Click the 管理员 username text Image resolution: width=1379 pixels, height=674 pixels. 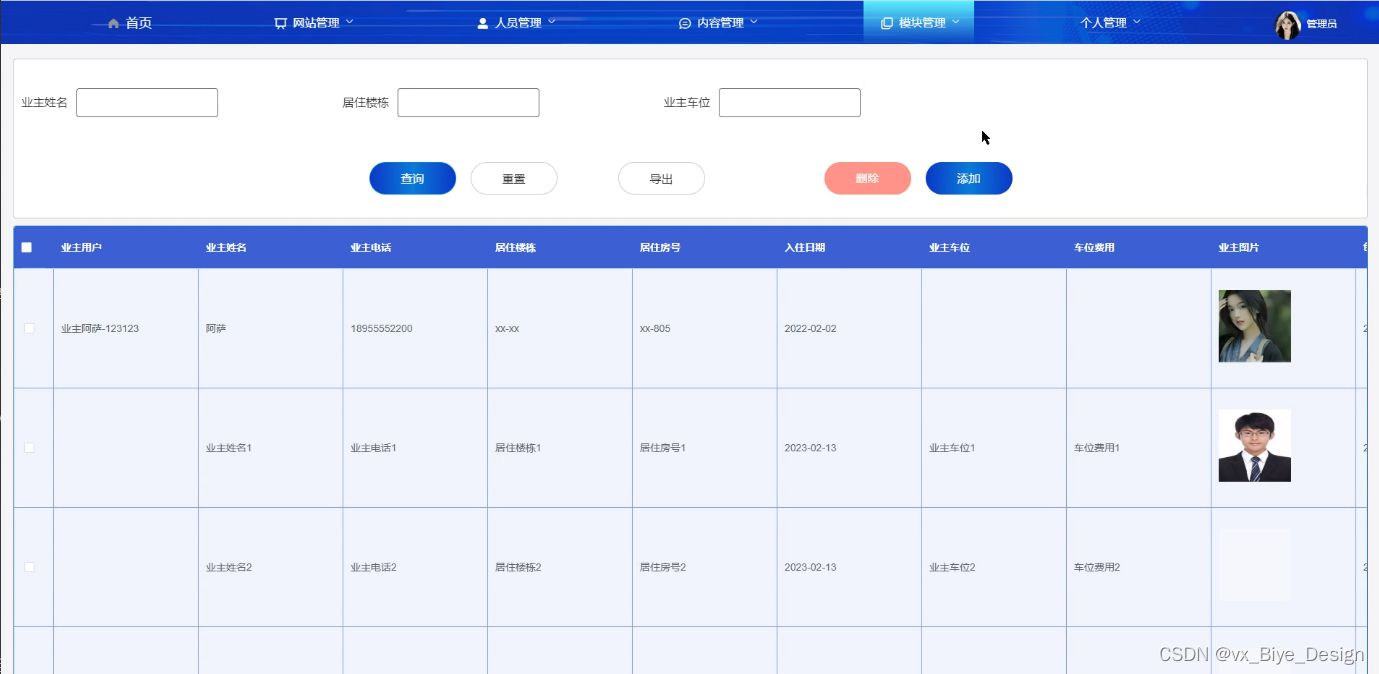coord(1321,24)
